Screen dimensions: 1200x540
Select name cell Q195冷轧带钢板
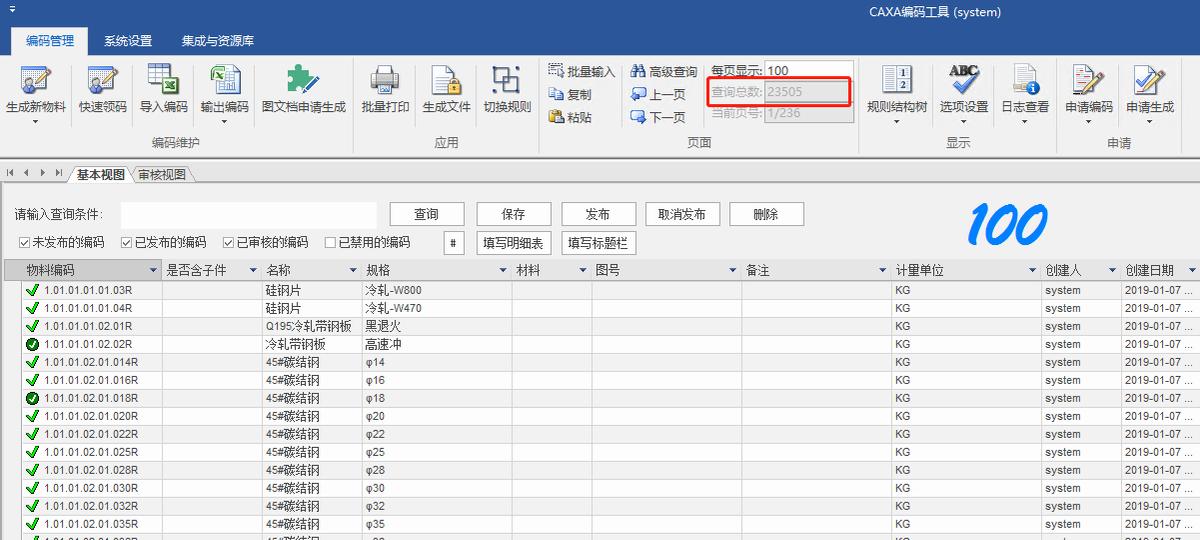(x=312, y=326)
